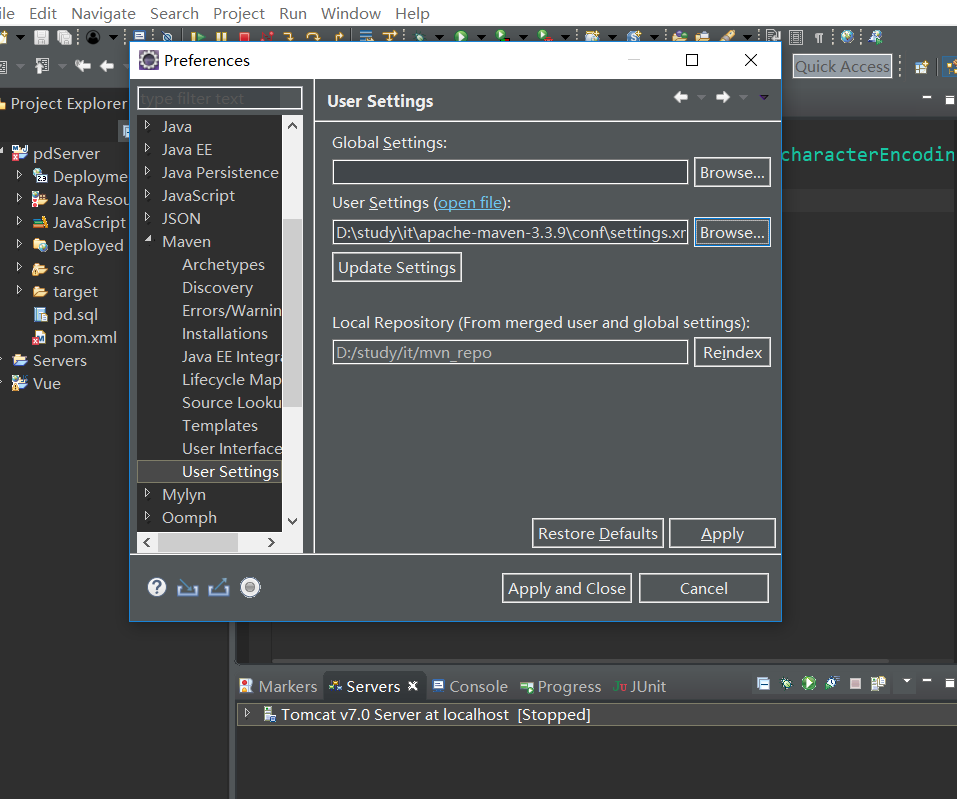Select Installations under Maven
Screen dimensions: 957x799
(x=225, y=333)
